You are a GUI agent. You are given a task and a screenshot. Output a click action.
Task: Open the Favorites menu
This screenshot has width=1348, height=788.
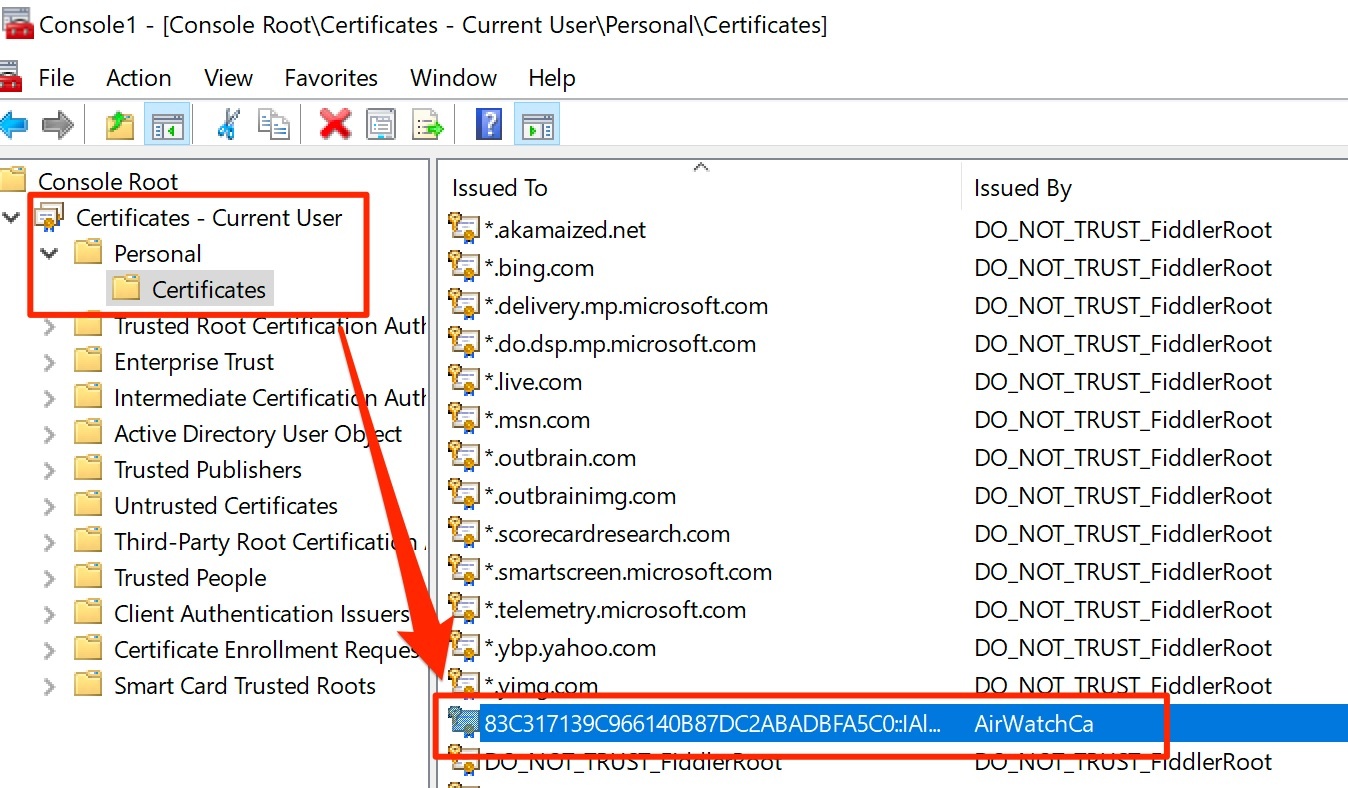[x=331, y=78]
